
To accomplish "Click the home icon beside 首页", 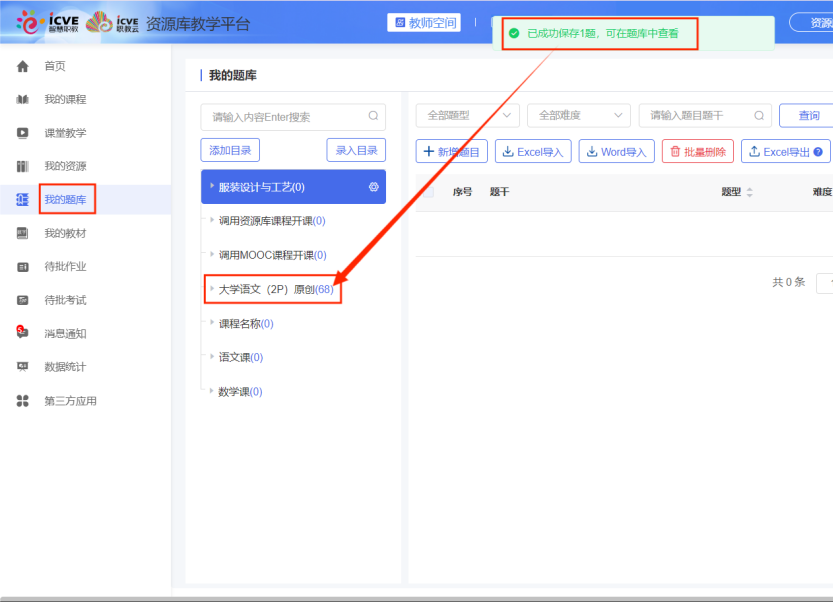I will (x=22, y=66).
